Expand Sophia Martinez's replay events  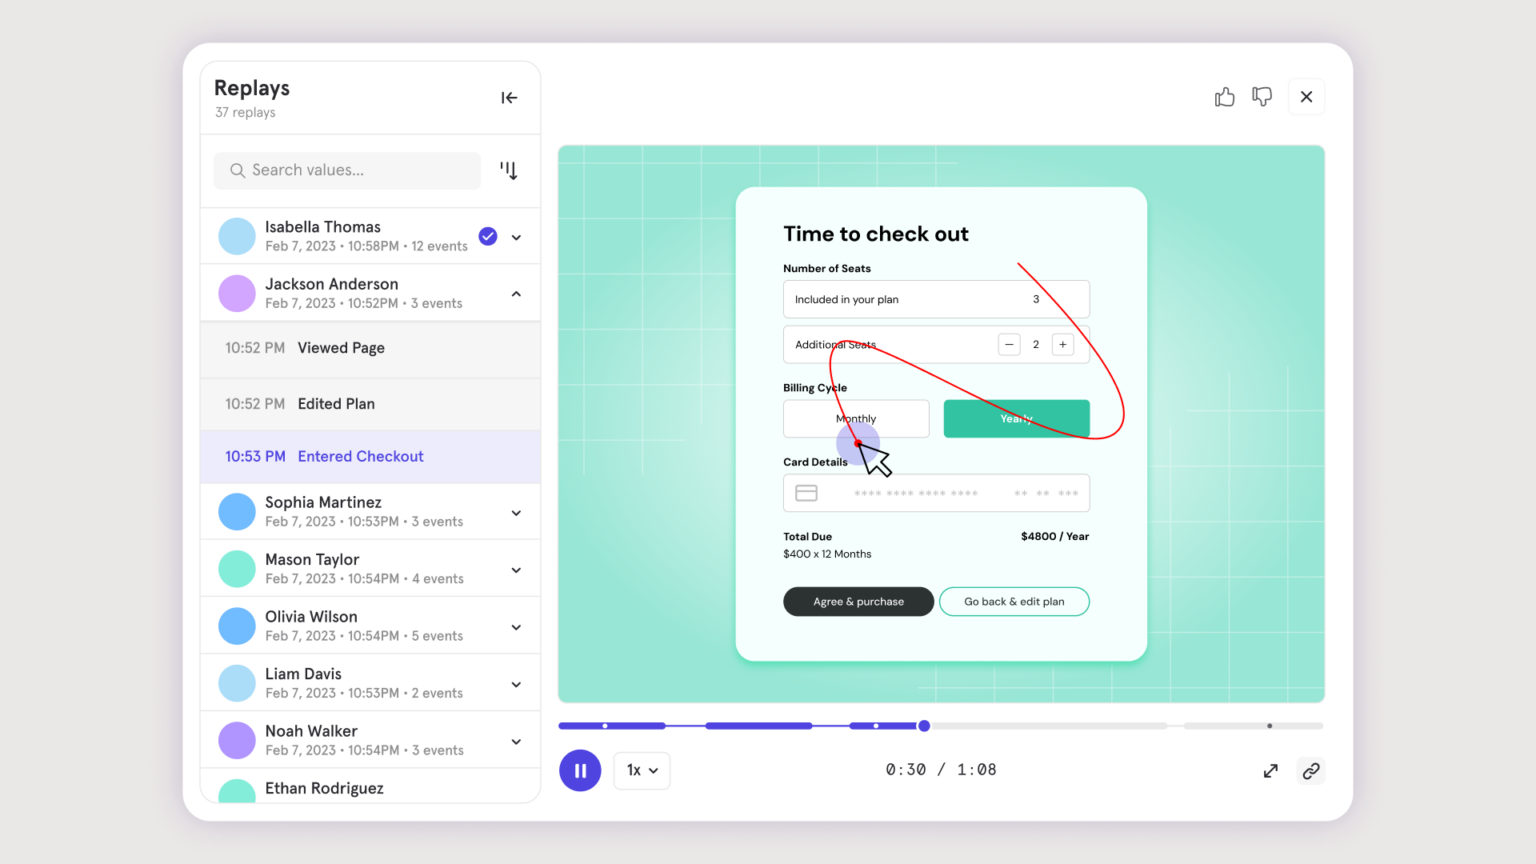click(x=516, y=513)
